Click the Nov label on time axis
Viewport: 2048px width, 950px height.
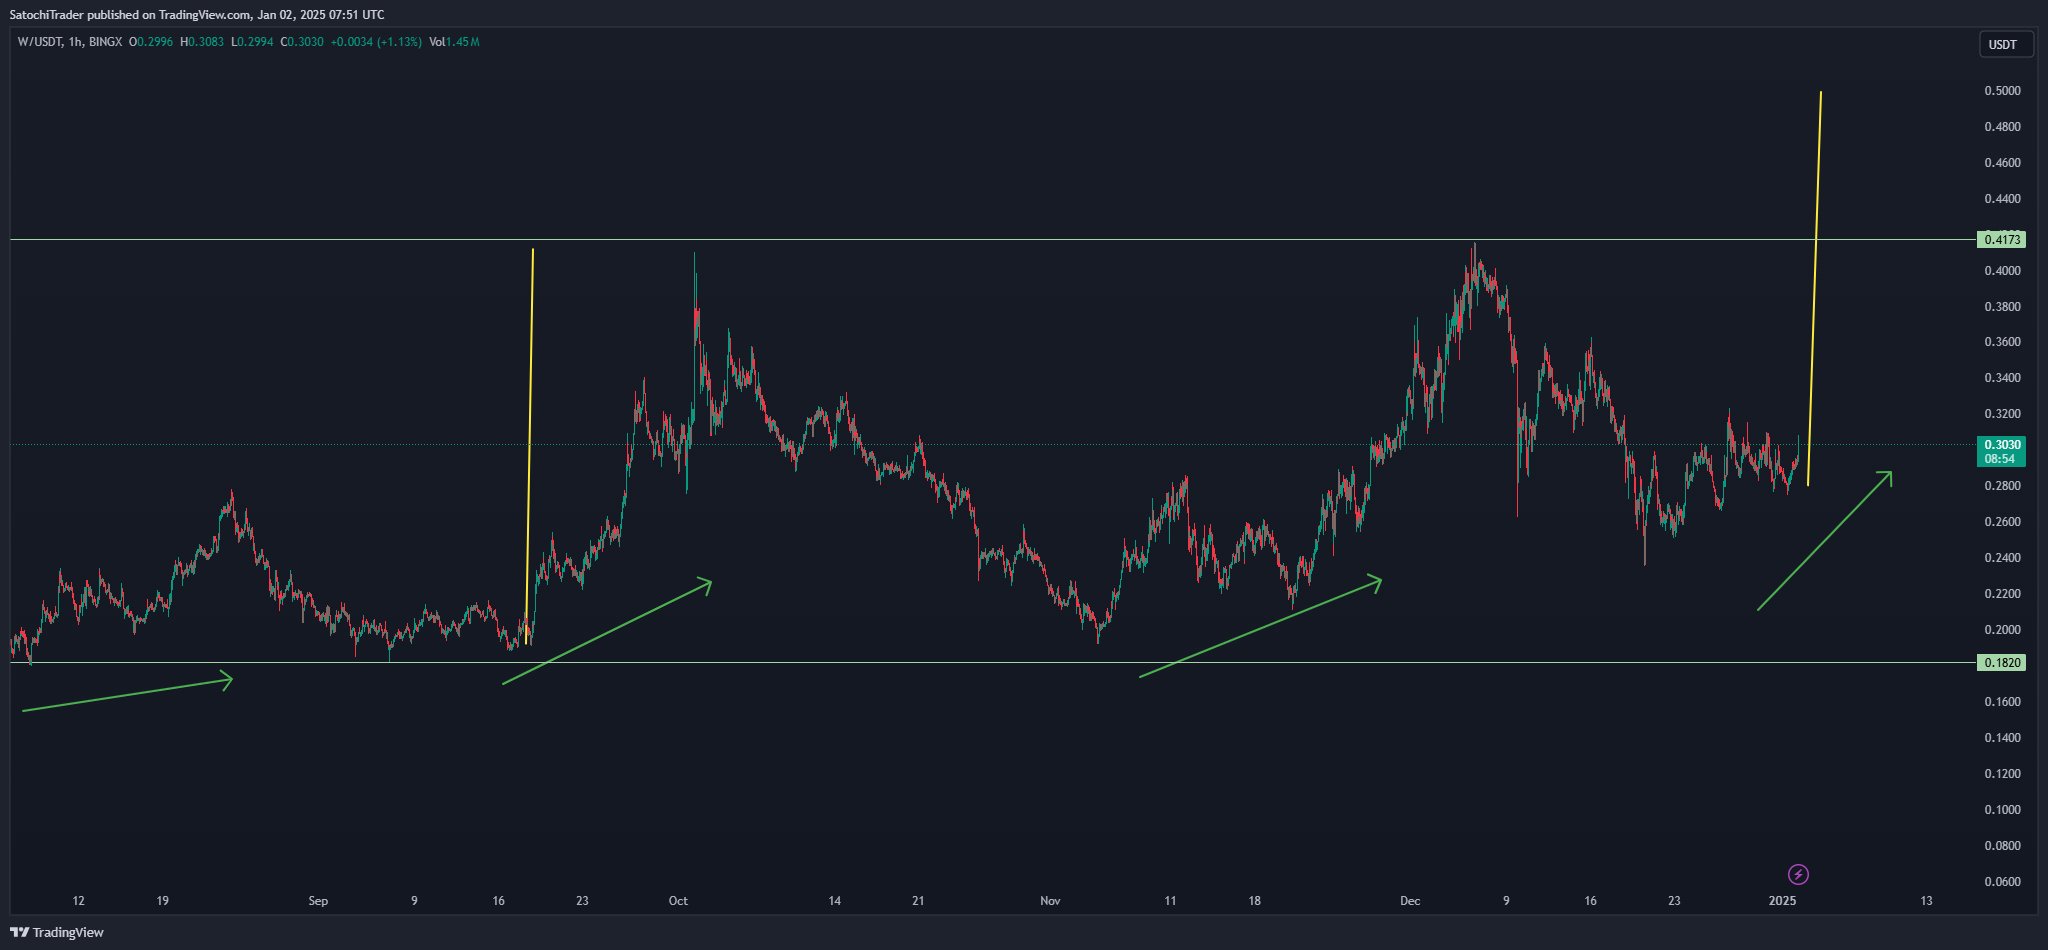[x=1050, y=901]
